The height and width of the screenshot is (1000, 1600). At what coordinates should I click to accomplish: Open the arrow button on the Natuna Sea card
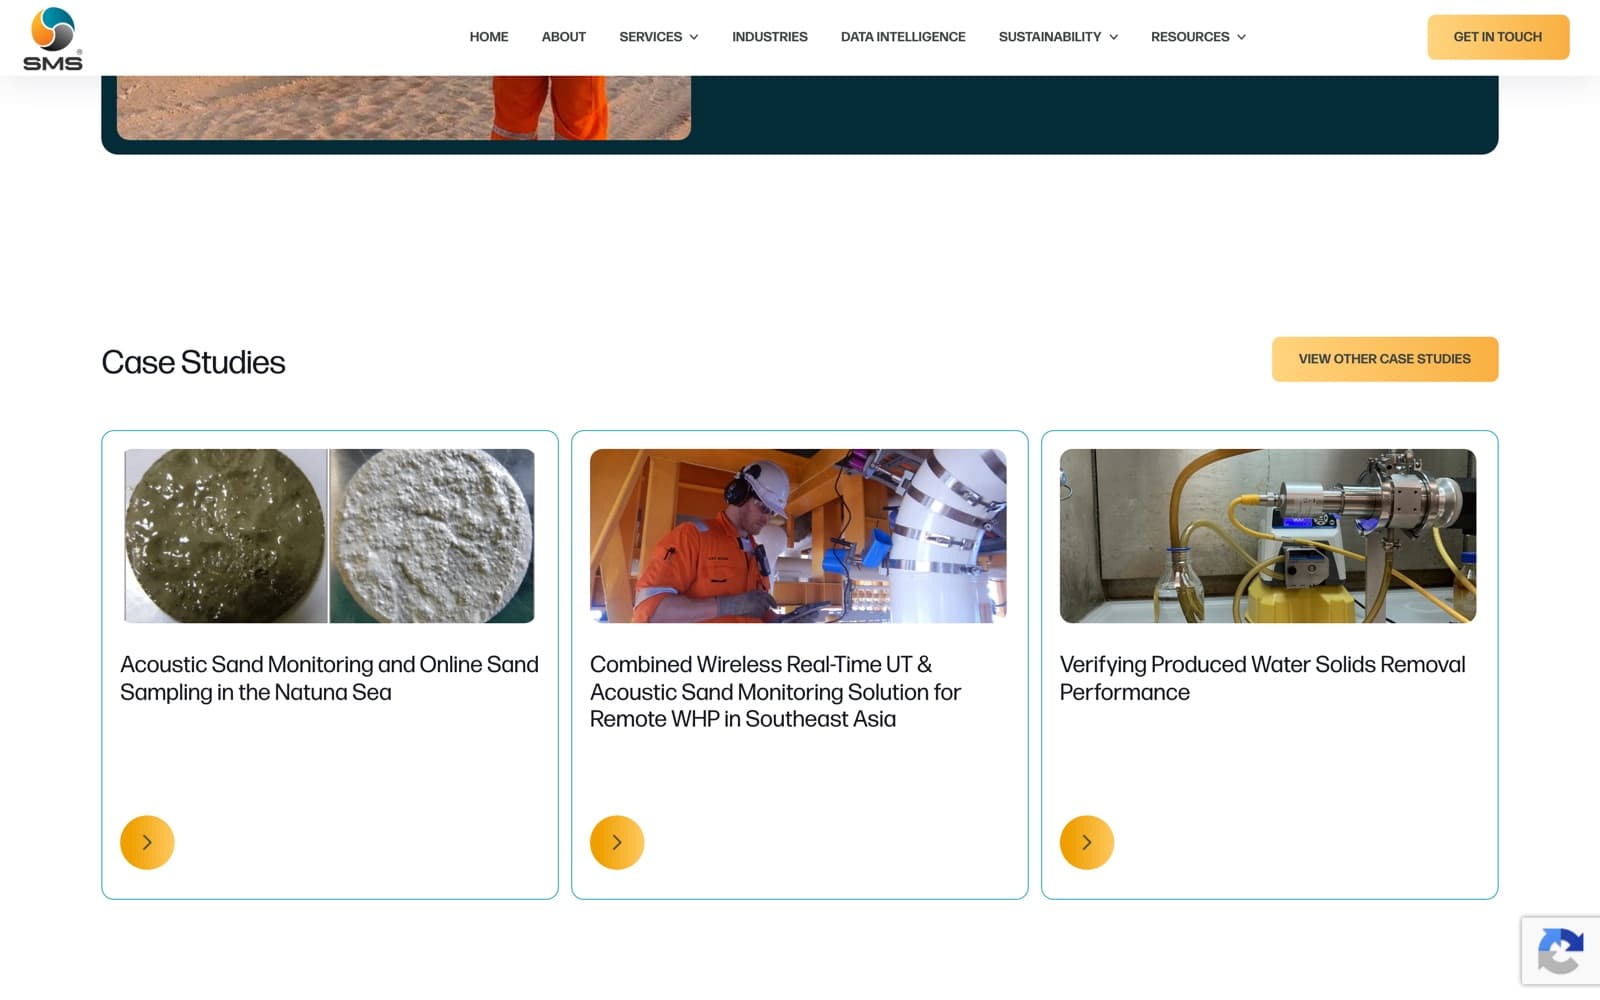[x=147, y=842]
